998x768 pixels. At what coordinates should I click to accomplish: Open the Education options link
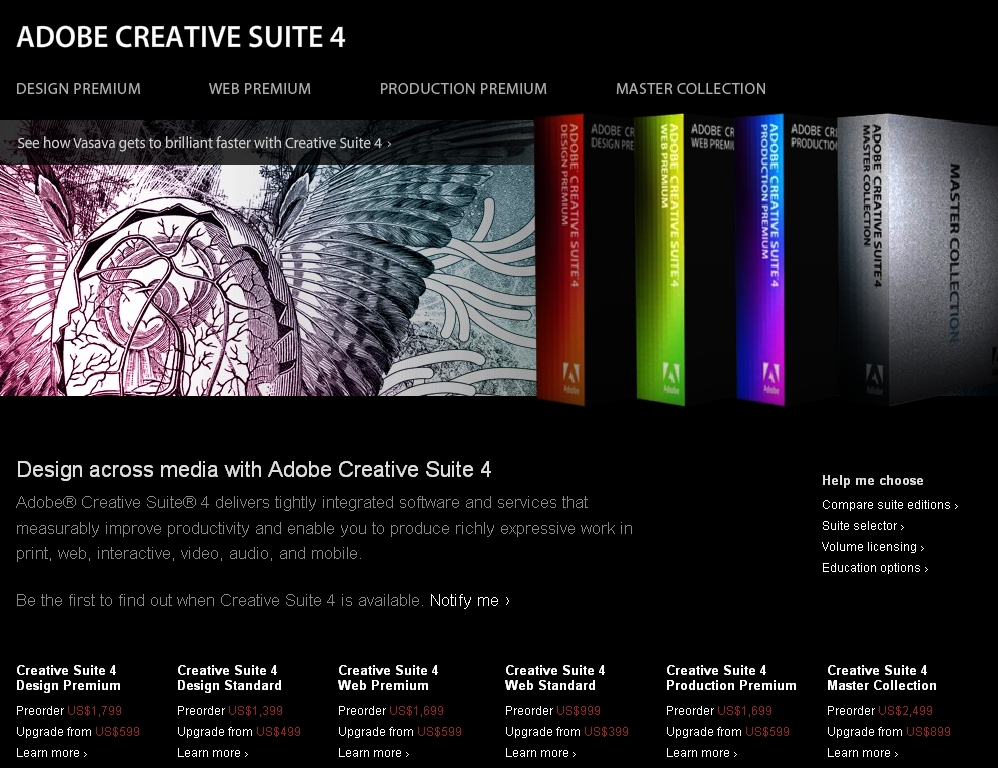pyautogui.click(x=874, y=568)
